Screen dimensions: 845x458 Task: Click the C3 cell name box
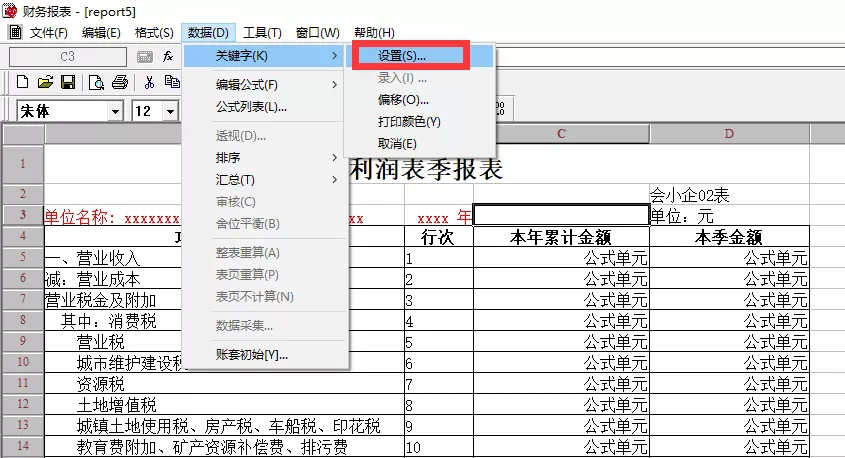tap(68, 57)
